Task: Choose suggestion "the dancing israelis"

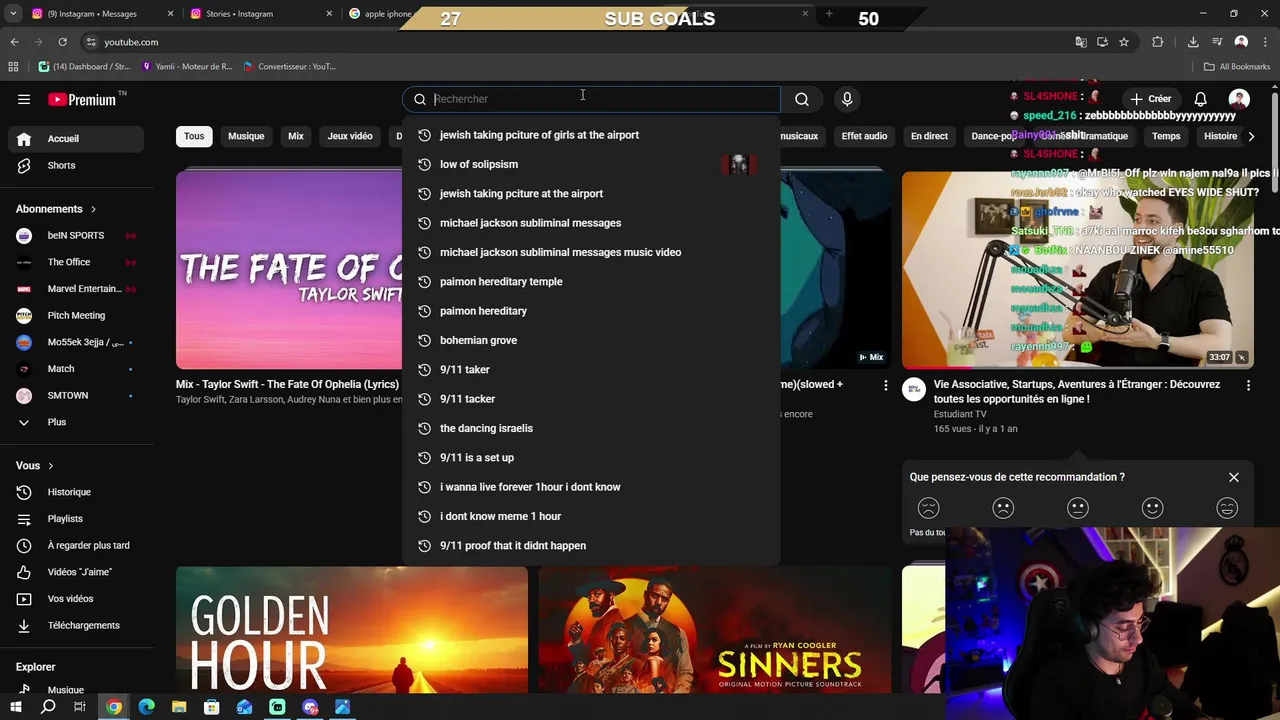Action: (x=590, y=428)
